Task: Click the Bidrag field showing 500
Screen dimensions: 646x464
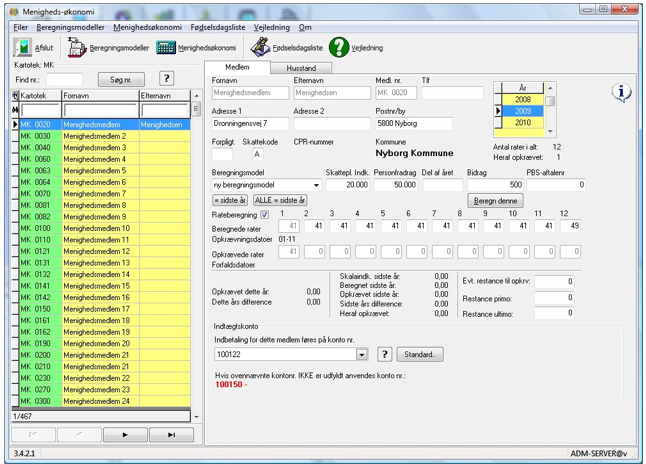Action: pyautogui.click(x=496, y=185)
